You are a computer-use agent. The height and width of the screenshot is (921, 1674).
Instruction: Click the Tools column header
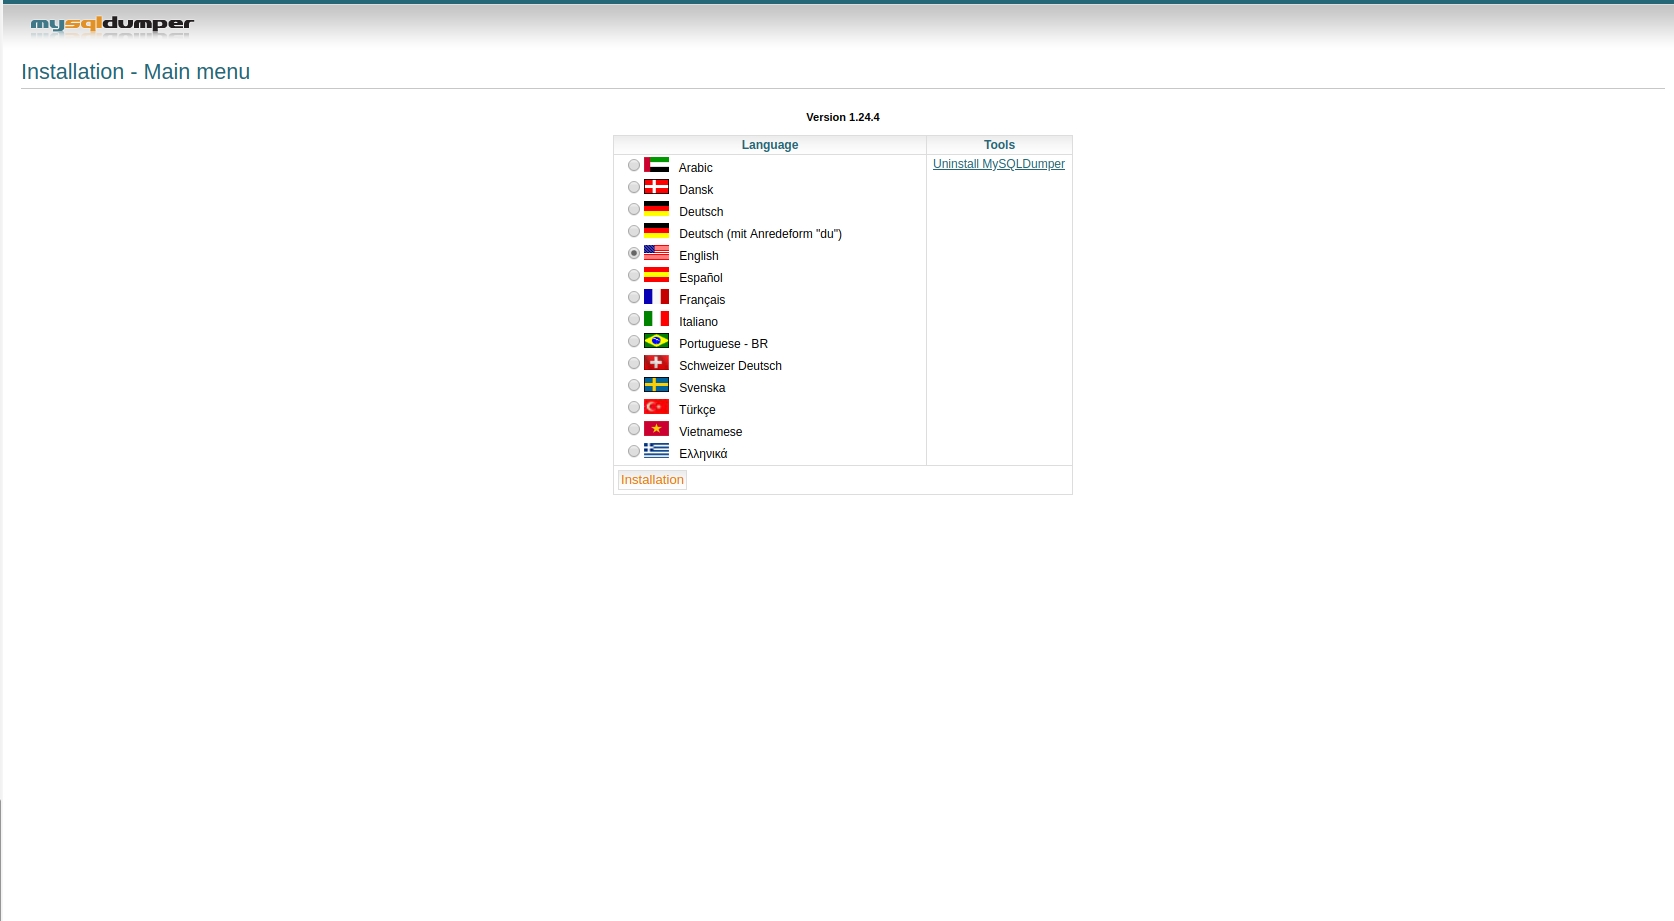click(x=999, y=145)
